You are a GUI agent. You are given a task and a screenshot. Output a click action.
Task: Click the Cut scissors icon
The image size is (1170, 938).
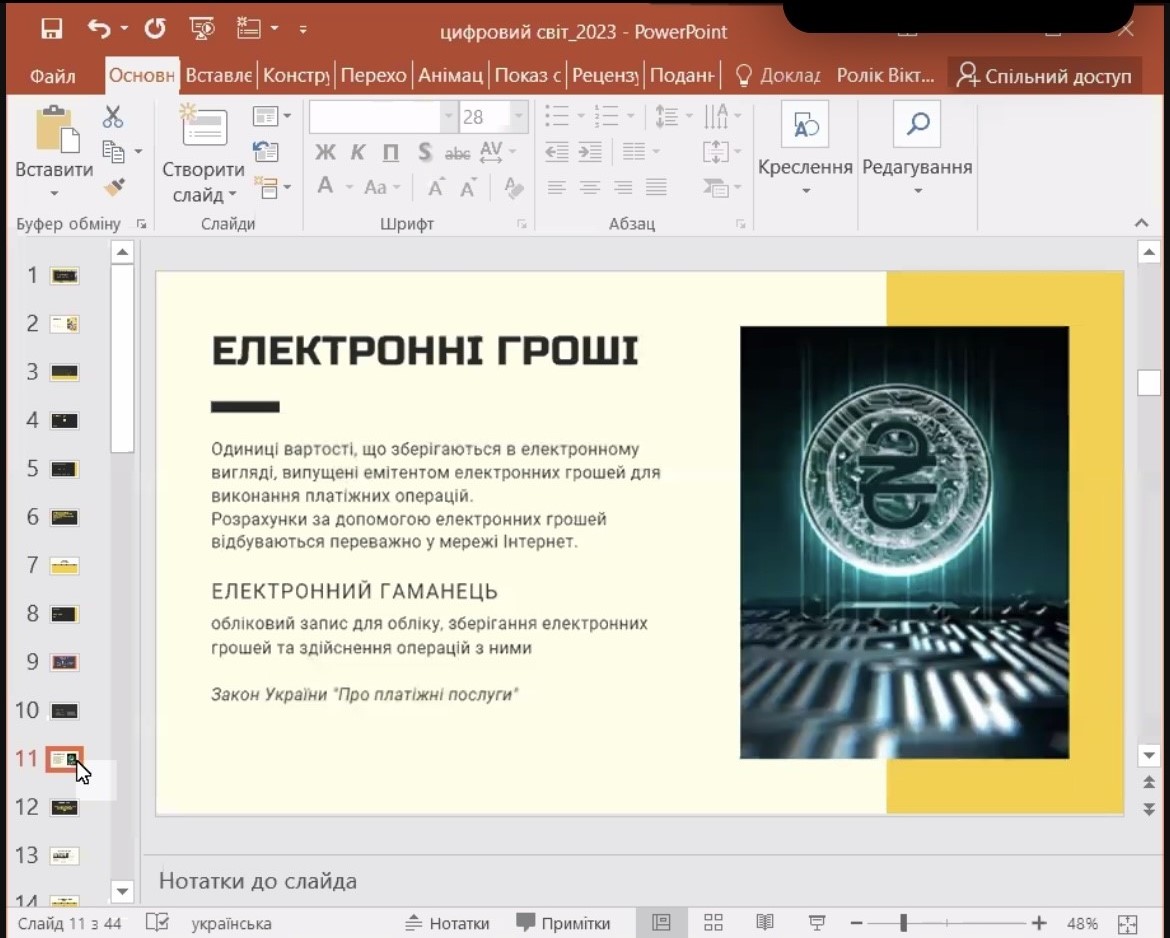(x=113, y=117)
